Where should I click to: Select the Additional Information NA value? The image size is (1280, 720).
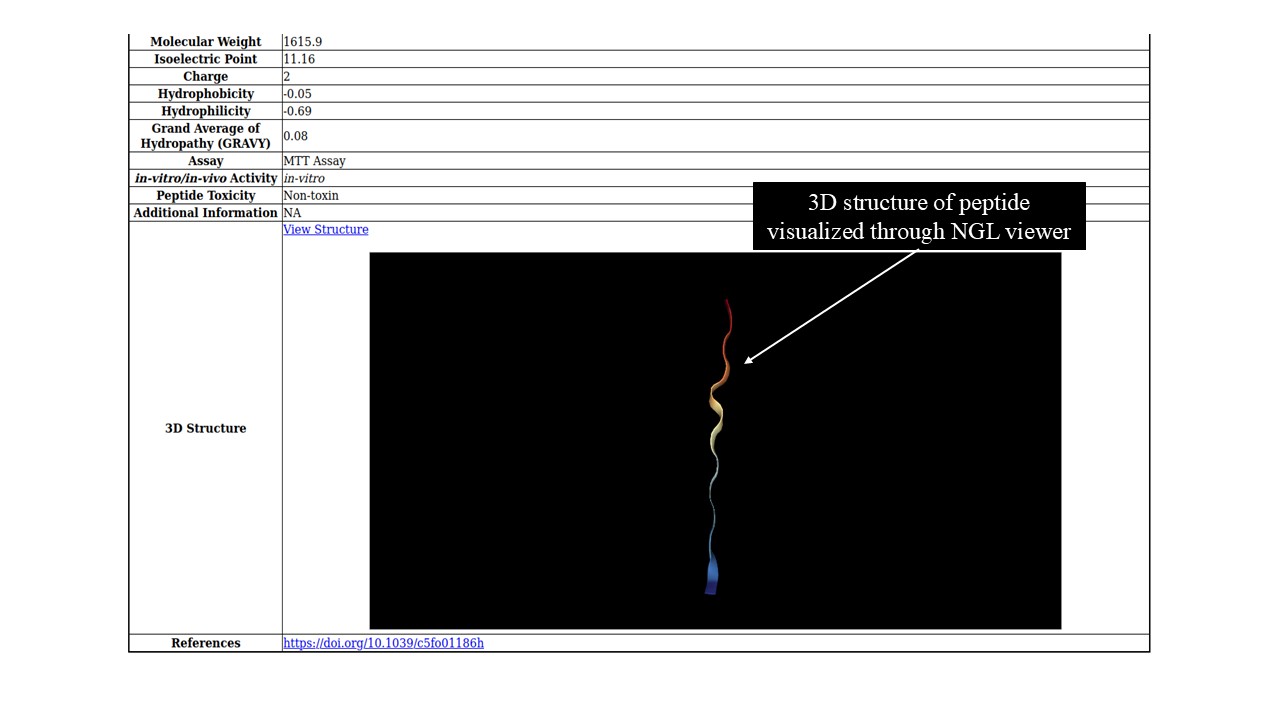point(292,213)
